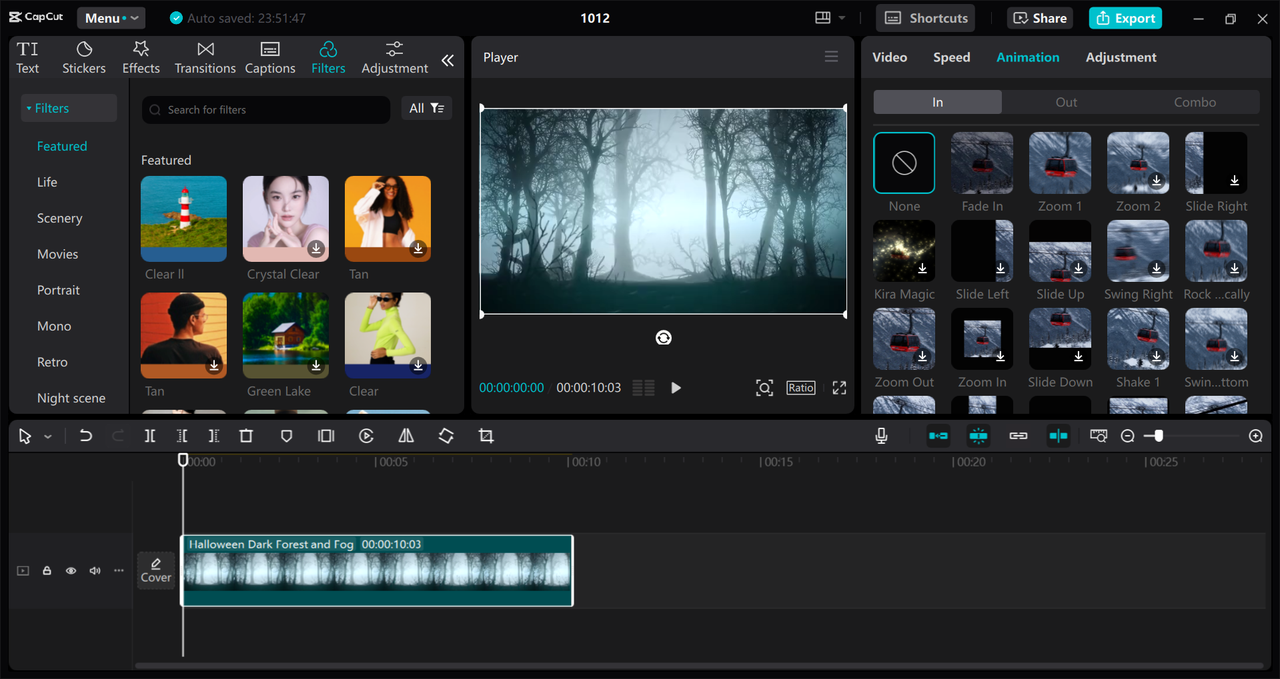Viewport: 1280px width, 679px height.
Task: Click the Ratio button
Action: [x=801, y=388]
